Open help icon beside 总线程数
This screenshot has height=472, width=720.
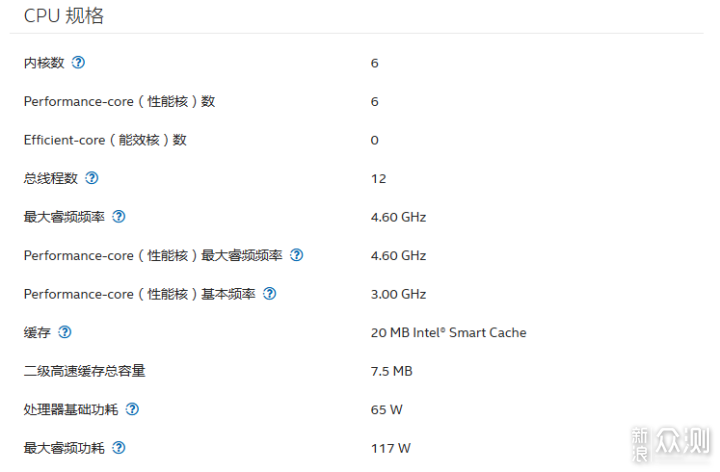tap(92, 178)
